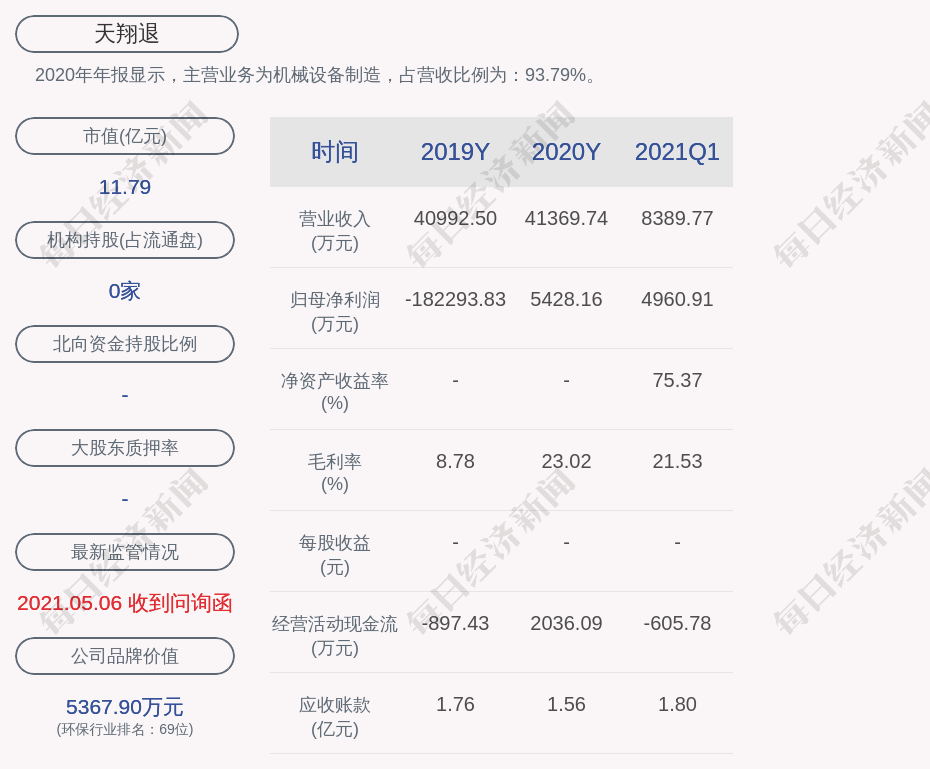This screenshot has height=769, width=930.
Task: Open the 北向资金持股比例 label
Action: (x=125, y=344)
